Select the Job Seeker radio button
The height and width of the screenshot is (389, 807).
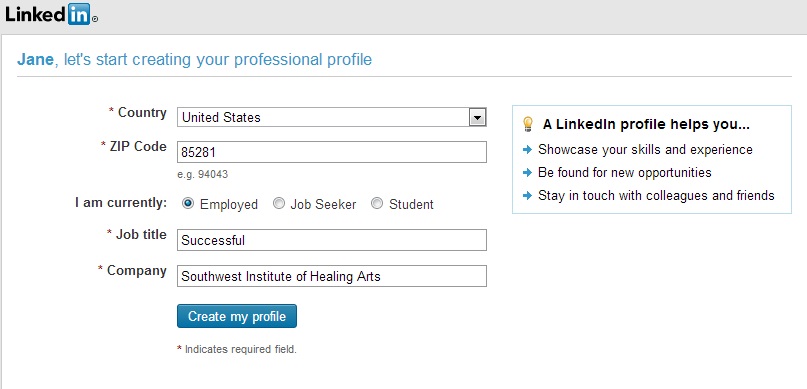(278, 204)
